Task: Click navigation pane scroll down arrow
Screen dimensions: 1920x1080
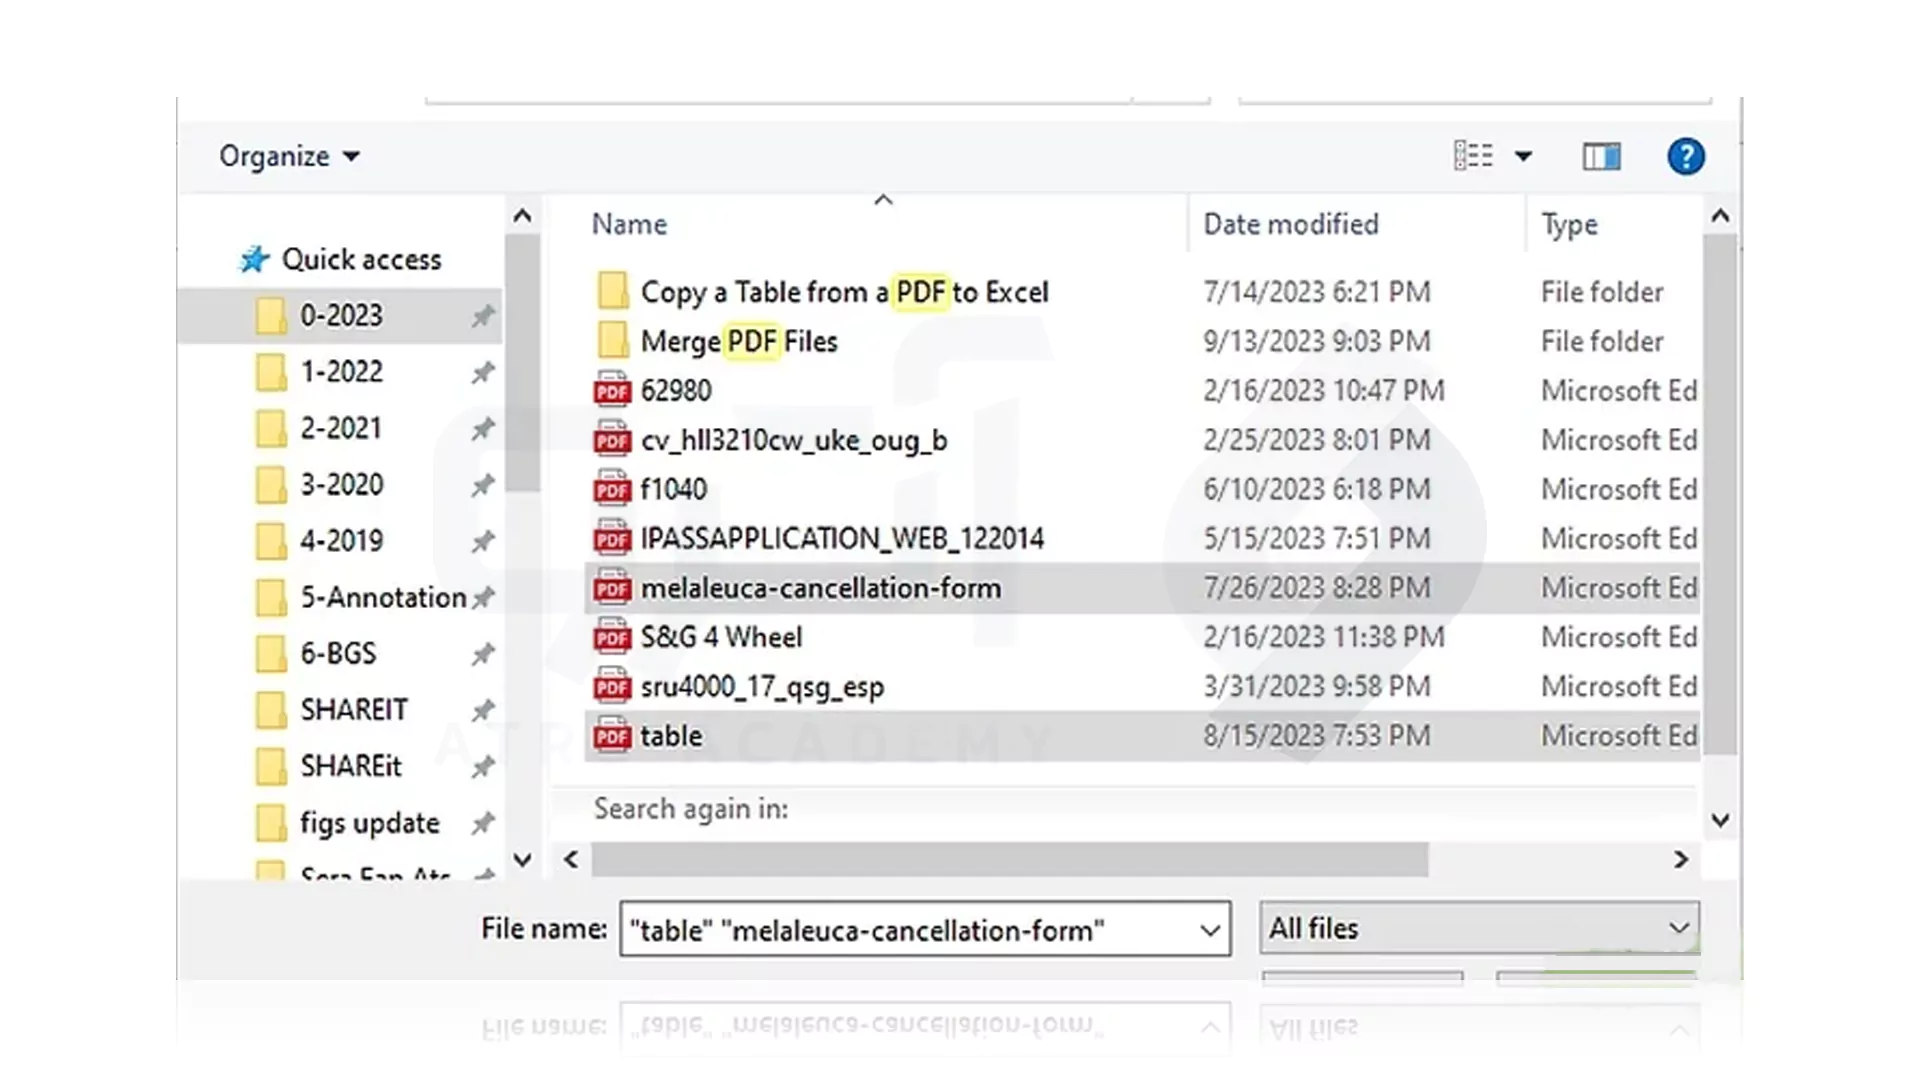Action: (x=522, y=860)
